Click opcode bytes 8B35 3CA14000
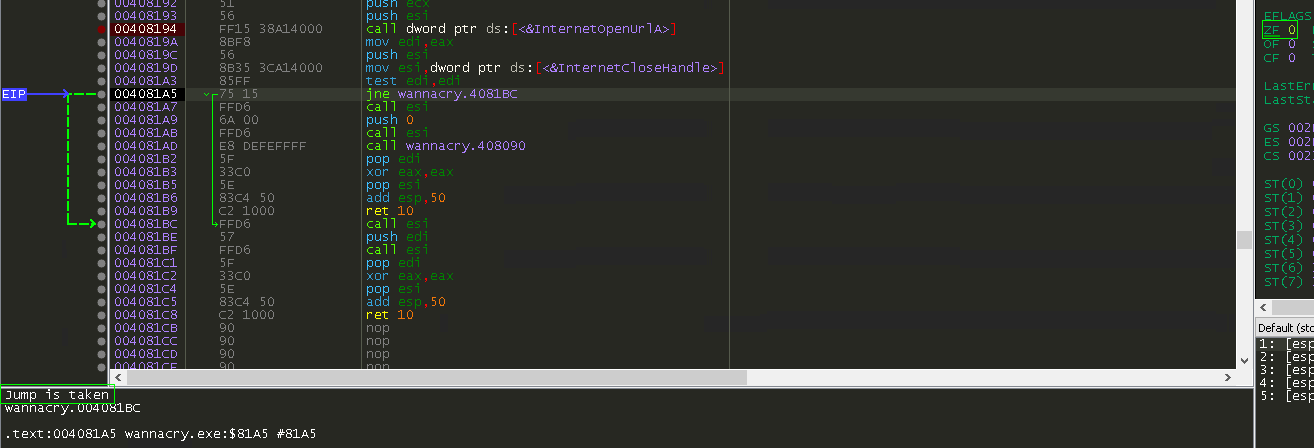This screenshot has height=448, width=1314. click(x=271, y=68)
